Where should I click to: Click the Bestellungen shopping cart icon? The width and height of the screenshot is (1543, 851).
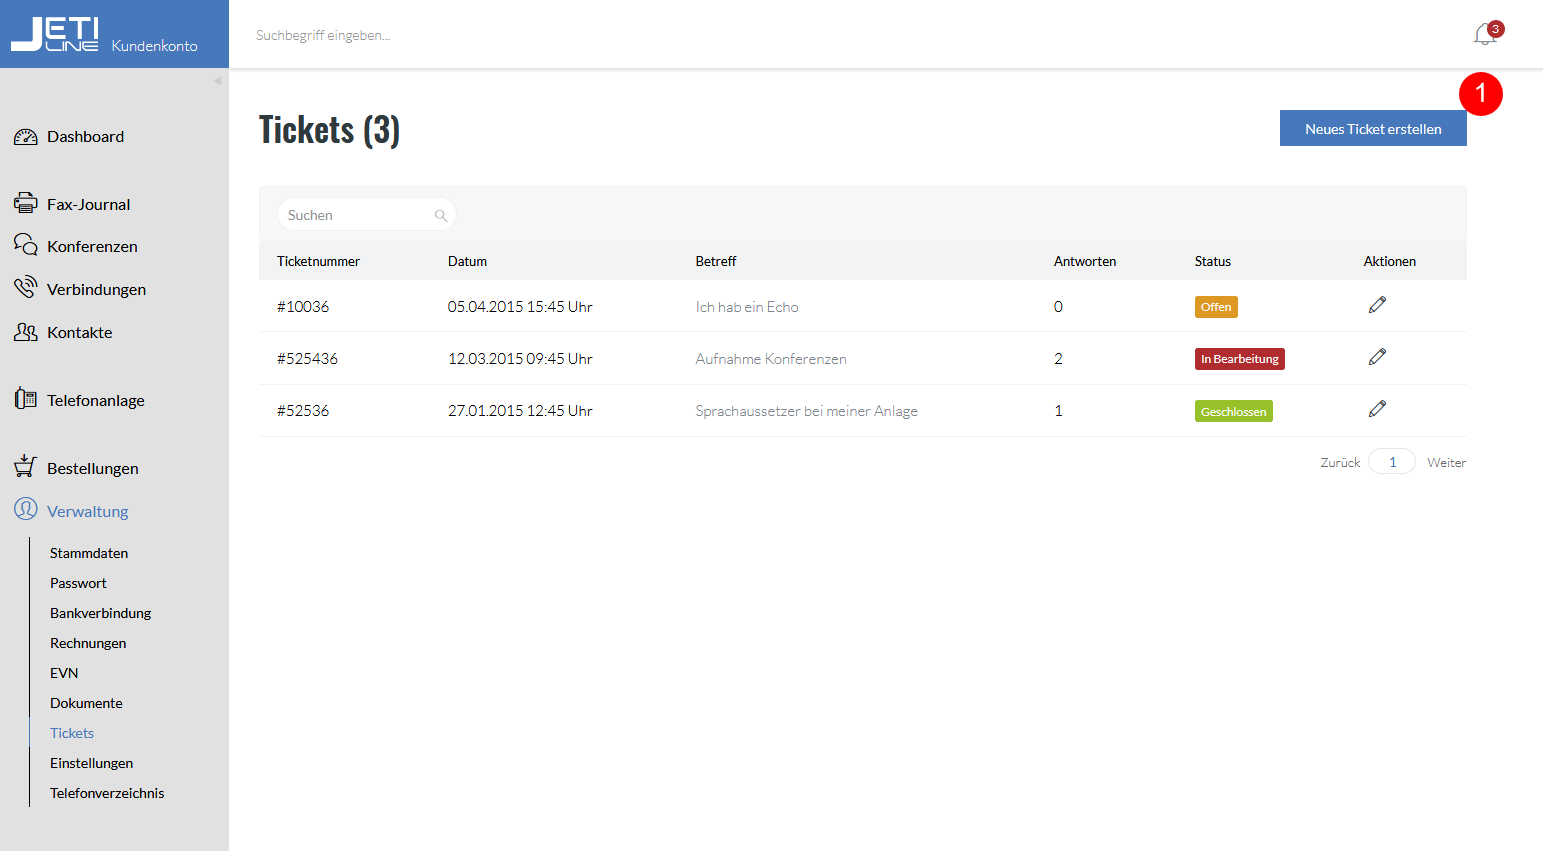point(26,466)
